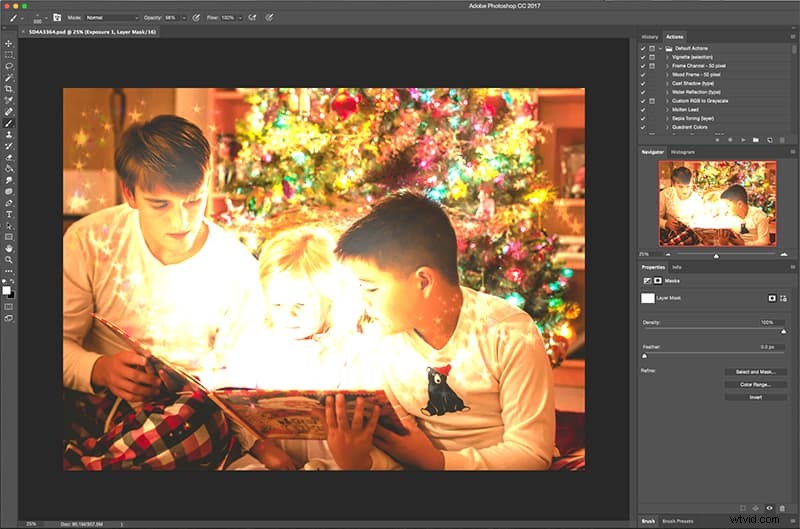The height and width of the screenshot is (529, 800).
Task: Select the History Brush tool
Action: pyautogui.click(x=9, y=146)
